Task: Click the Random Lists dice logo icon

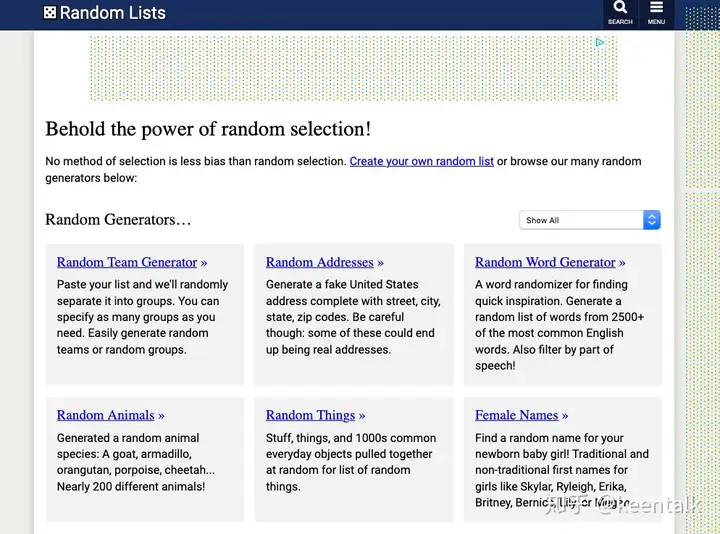Action: [50, 13]
